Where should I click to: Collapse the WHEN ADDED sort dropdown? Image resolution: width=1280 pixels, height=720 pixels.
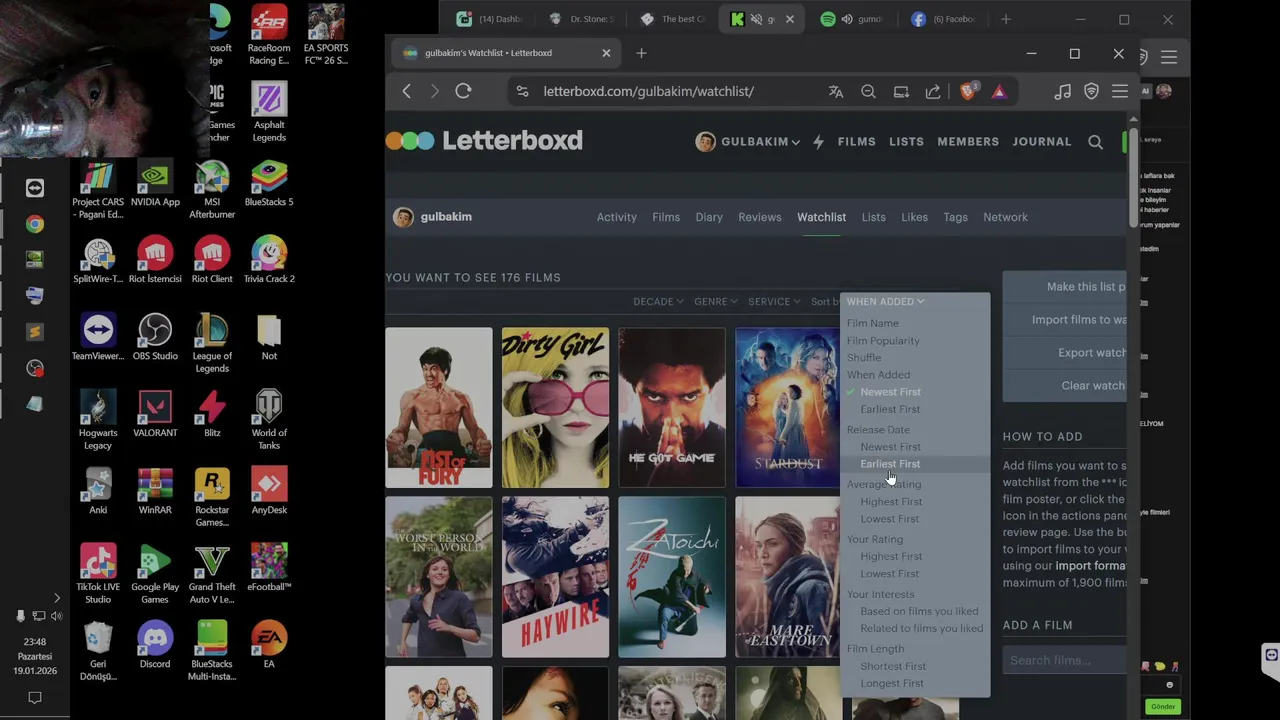tap(885, 301)
